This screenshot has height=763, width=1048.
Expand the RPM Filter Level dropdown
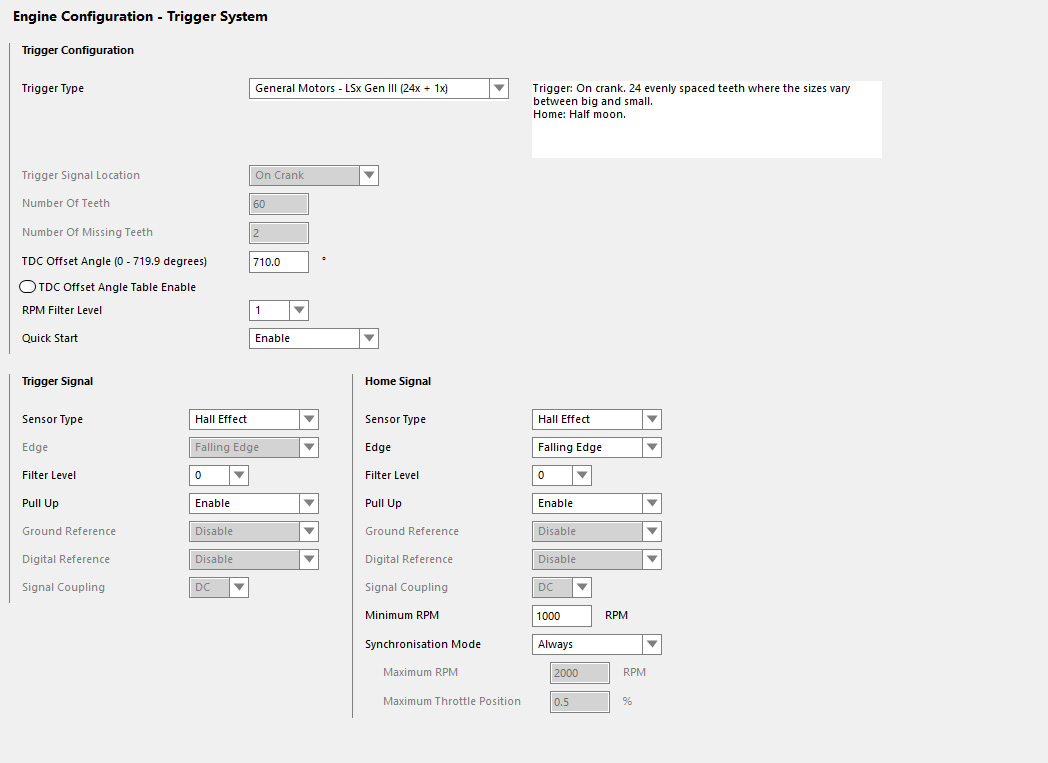[278, 311]
